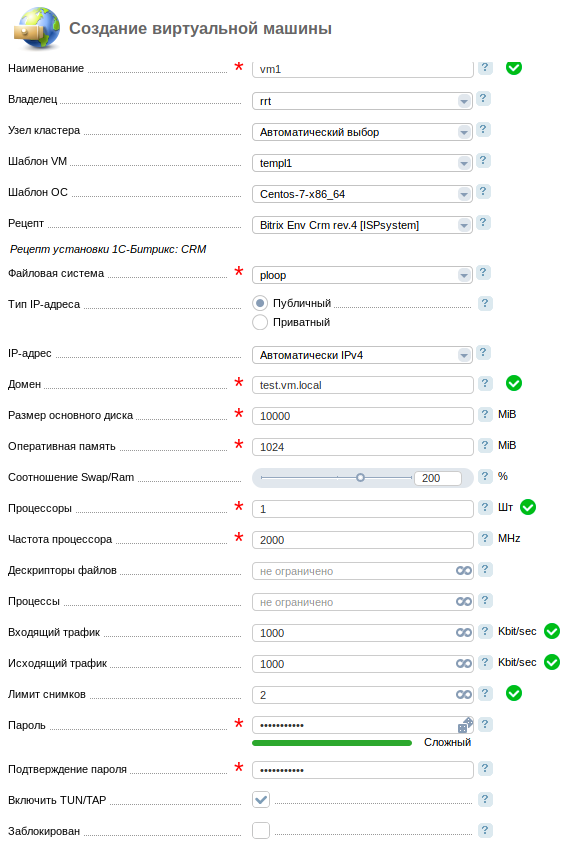Click the infinity icon in Входящий трафик field

pyautogui.click(x=464, y=632)
